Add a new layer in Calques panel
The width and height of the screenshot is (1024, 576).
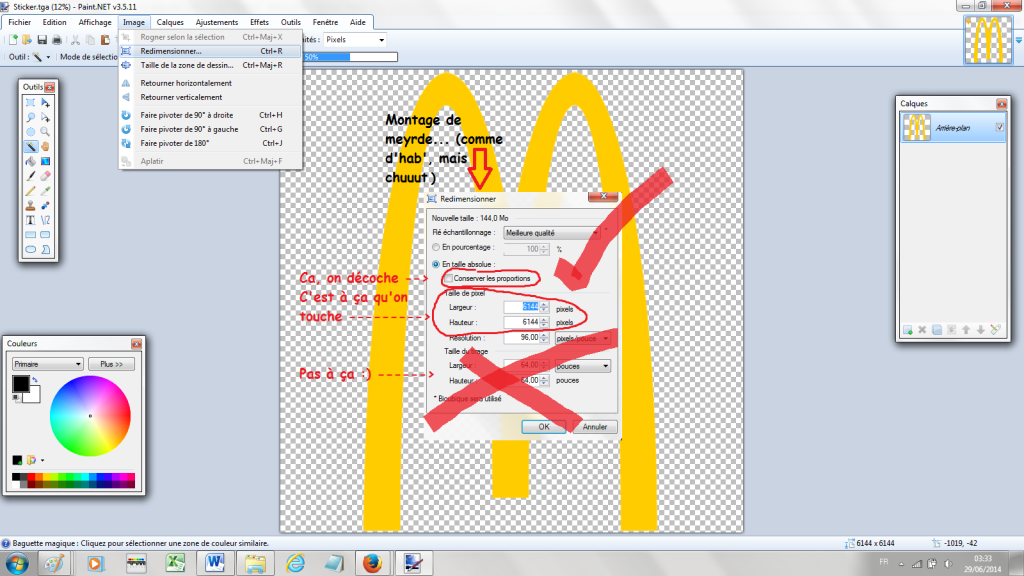coord(908,330)
